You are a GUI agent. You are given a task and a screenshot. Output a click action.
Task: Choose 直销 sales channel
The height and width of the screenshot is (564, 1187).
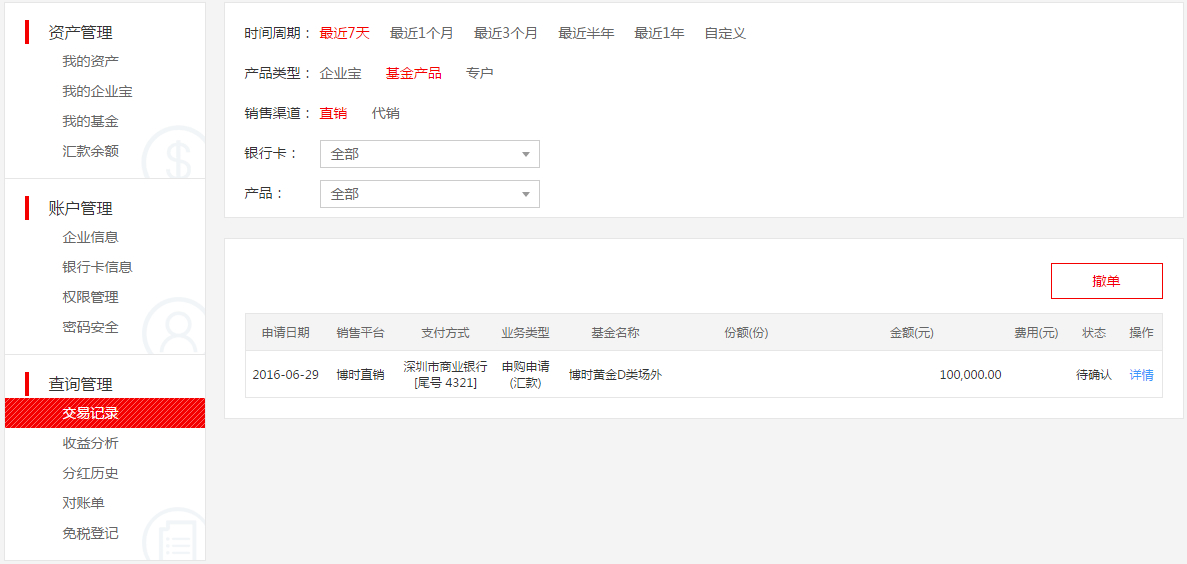[x=333, y=114]
